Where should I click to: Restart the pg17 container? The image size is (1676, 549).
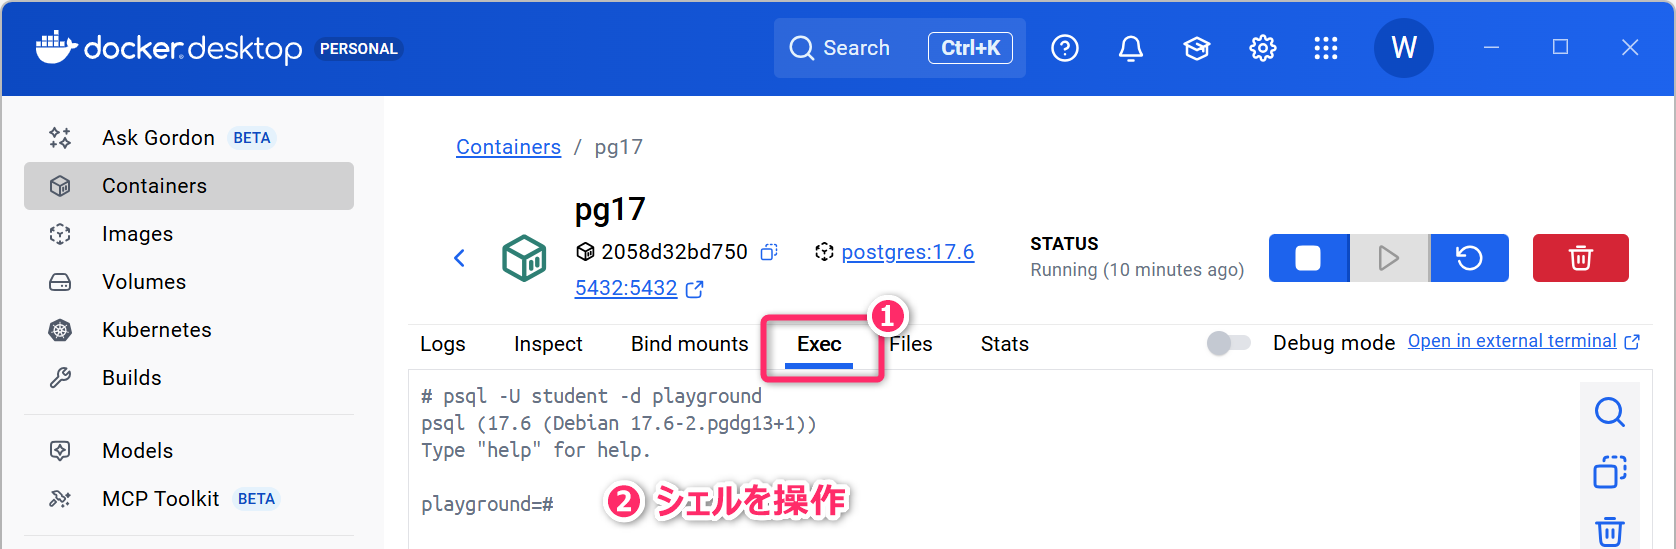pos(1469,258)
